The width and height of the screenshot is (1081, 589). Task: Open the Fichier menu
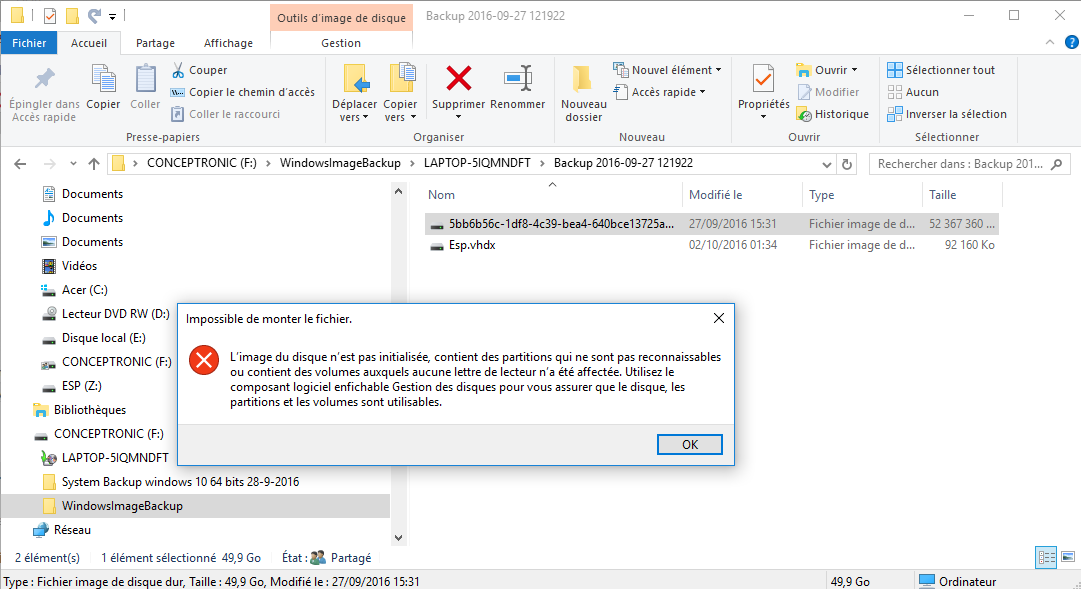[x=29, y=43]
